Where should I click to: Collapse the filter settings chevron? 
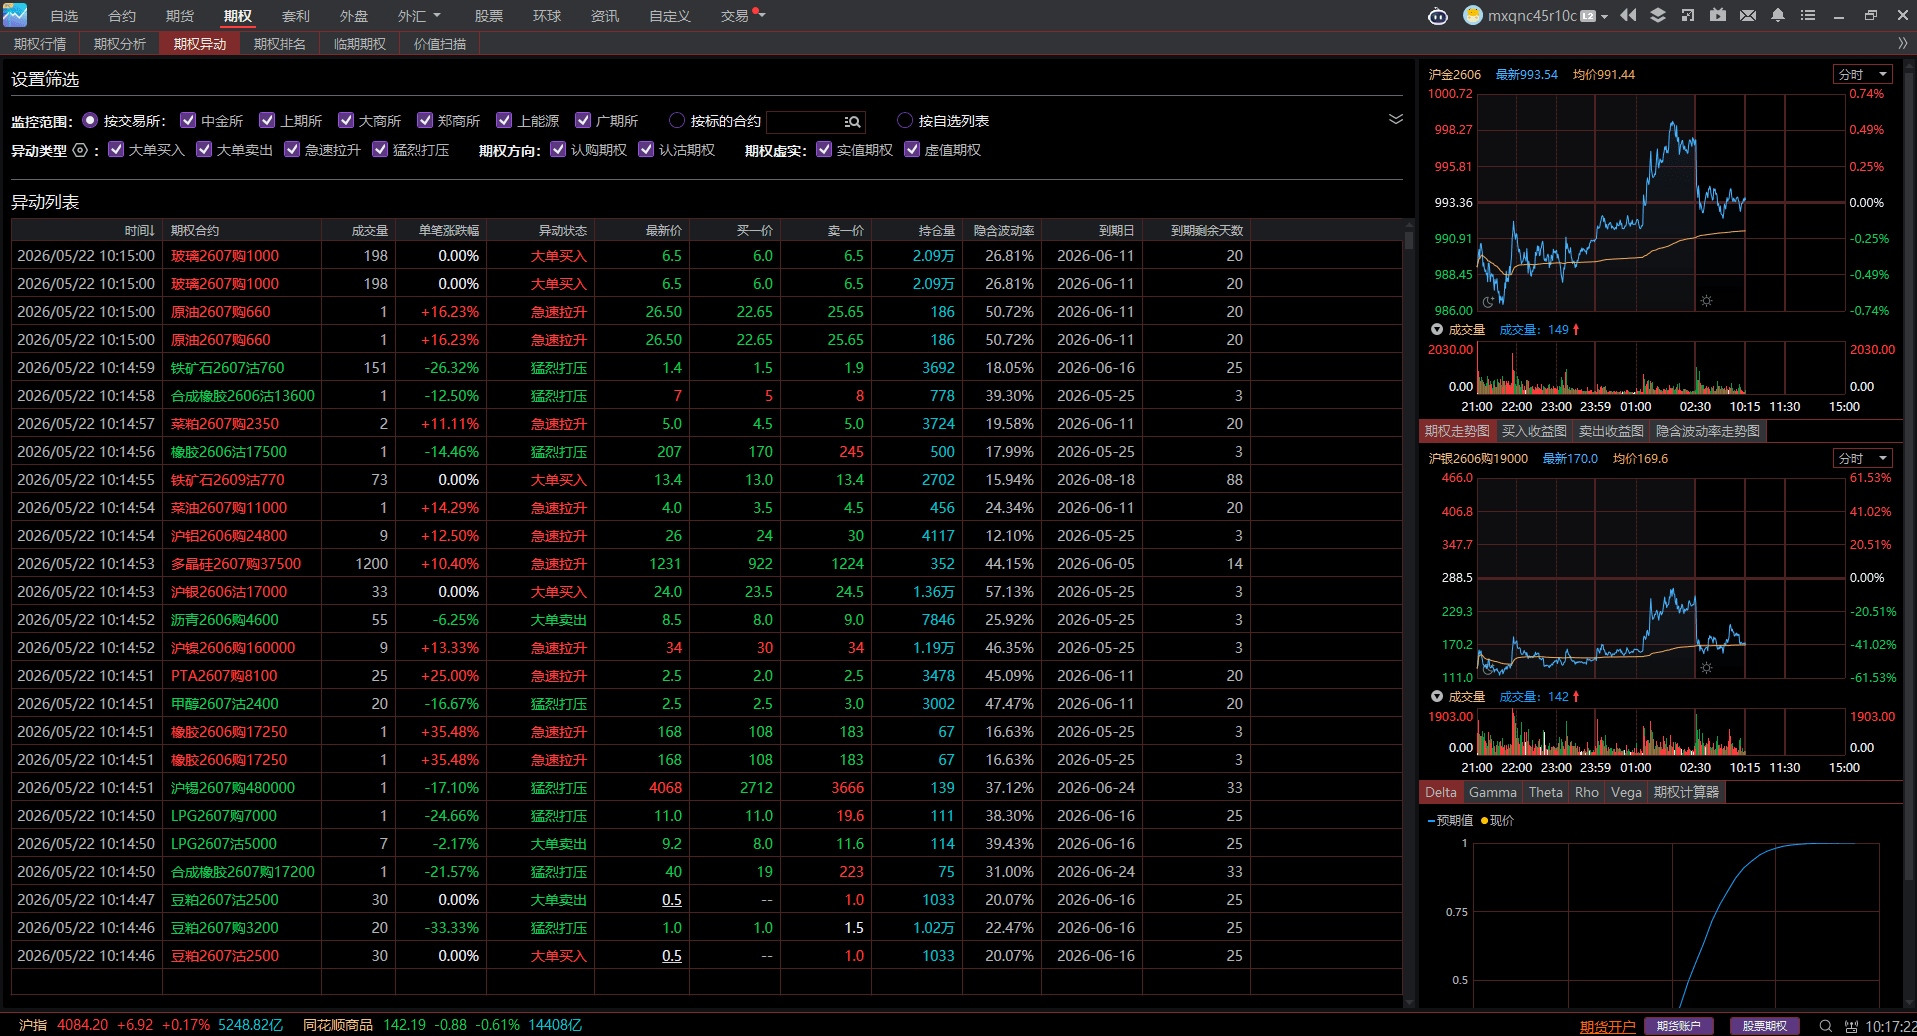1396,119
